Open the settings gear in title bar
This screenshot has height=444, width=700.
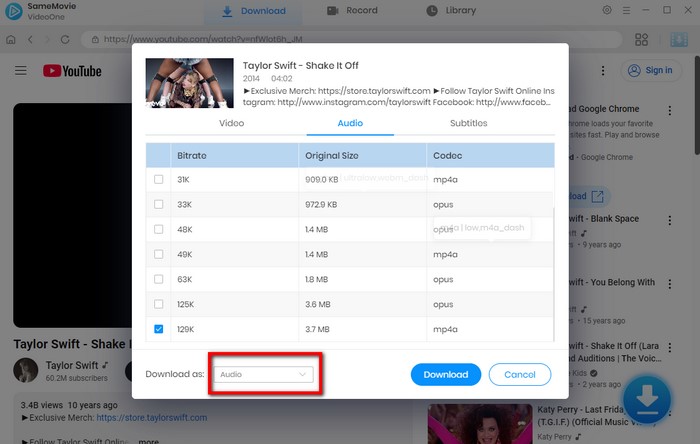(607, 10)
